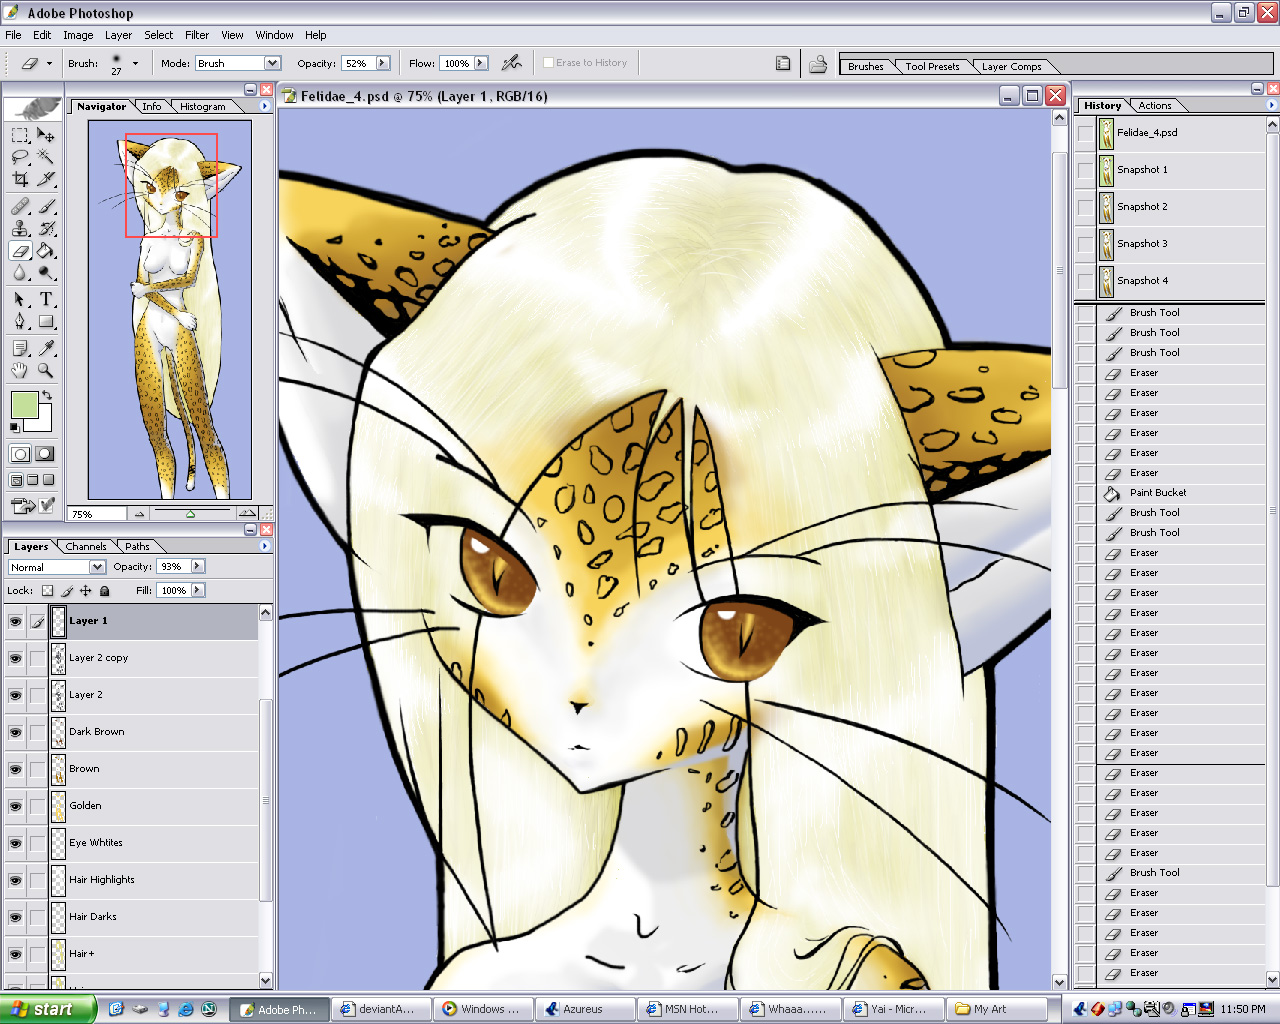
Task: Select the Magic Wand tool
Action: (x=46, y=157)
